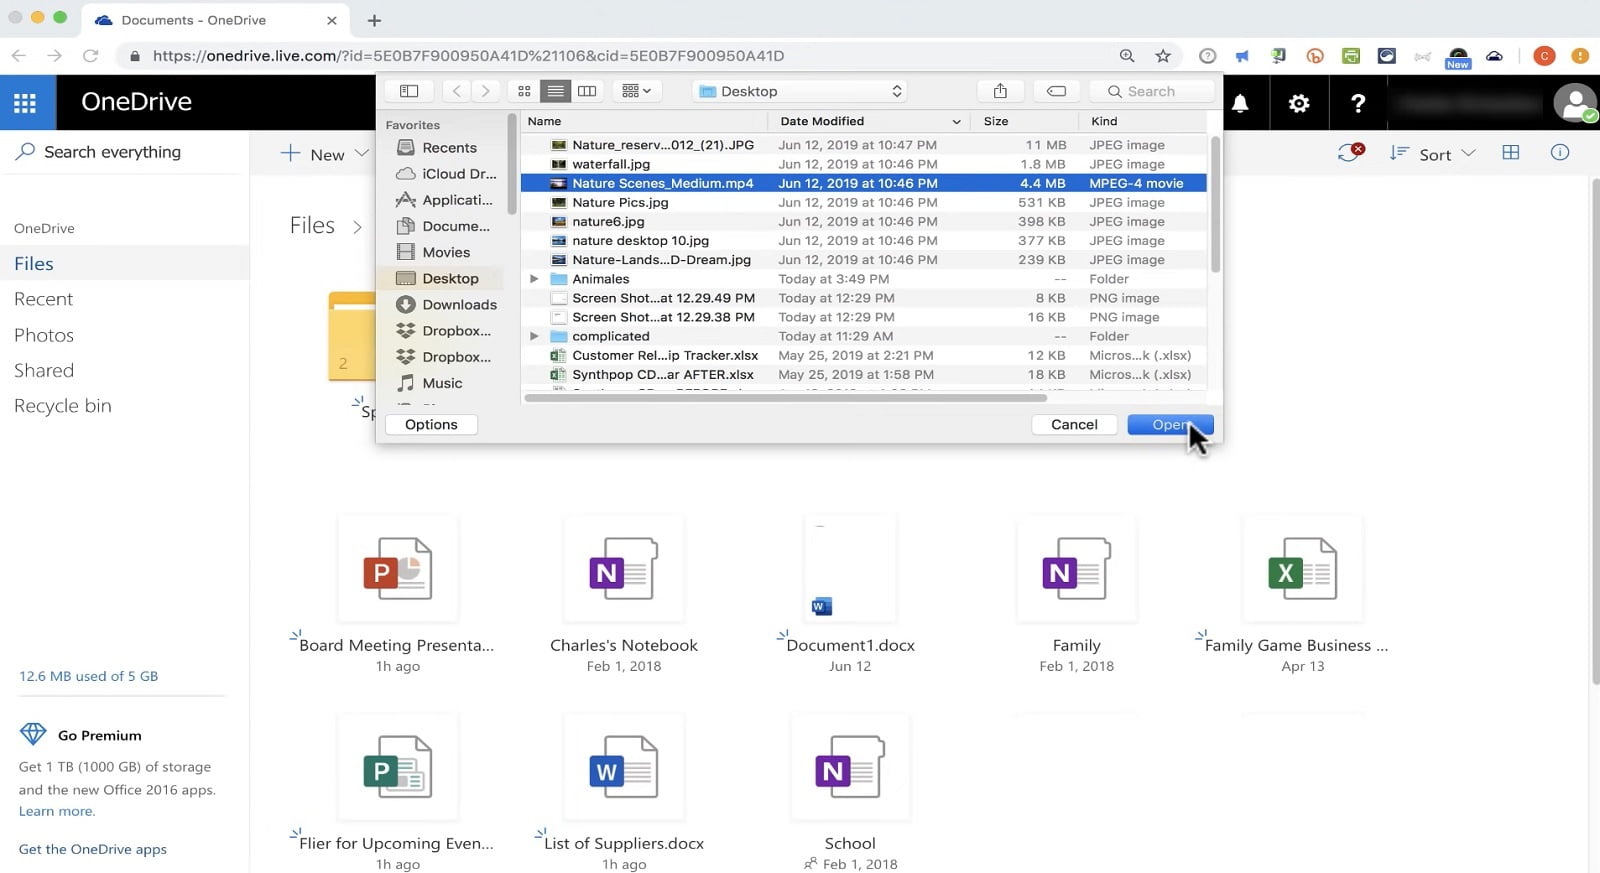Sort file list by Name column

pyautogui.click(x=645, y=121)
